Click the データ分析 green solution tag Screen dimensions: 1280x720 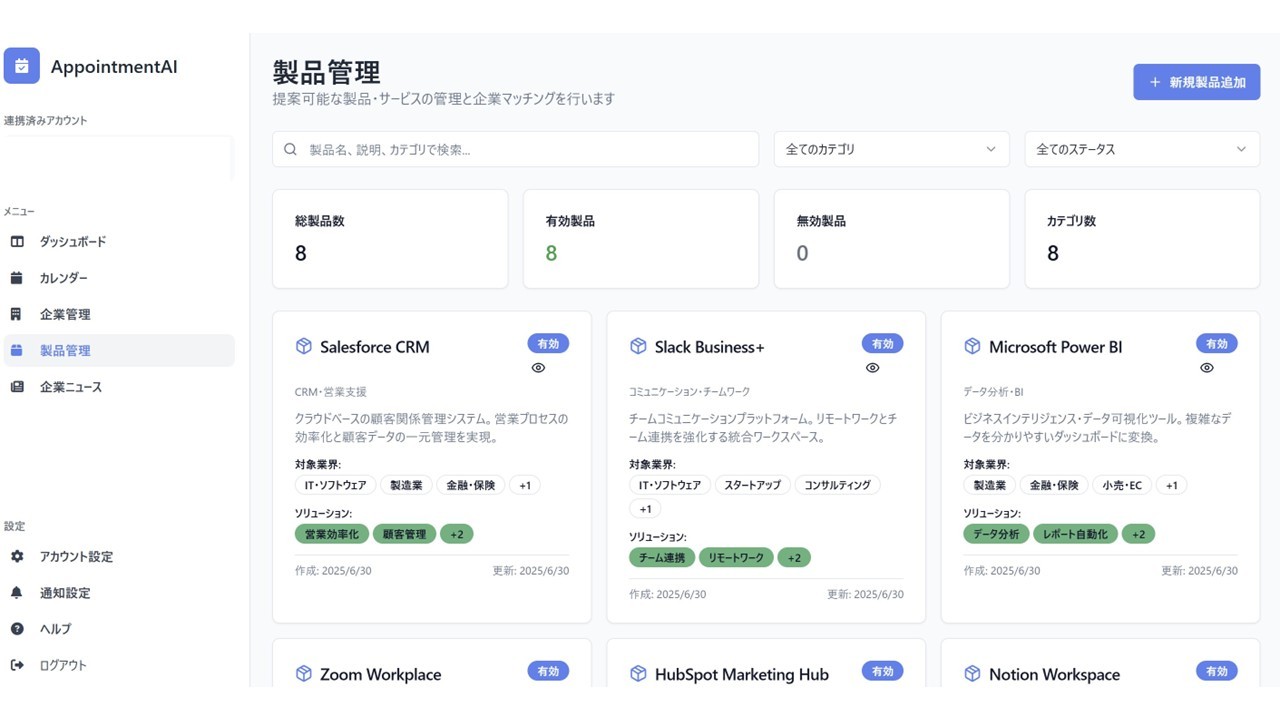click(996, 534)
